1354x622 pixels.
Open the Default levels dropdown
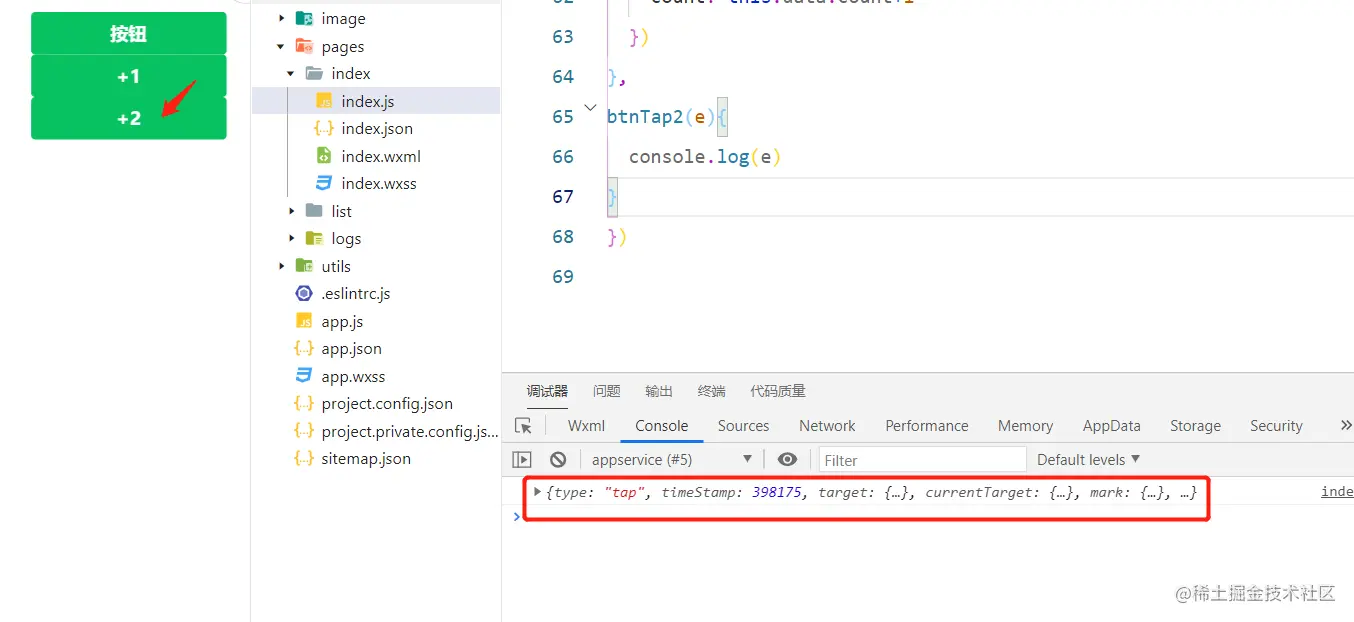point(1088,459)
